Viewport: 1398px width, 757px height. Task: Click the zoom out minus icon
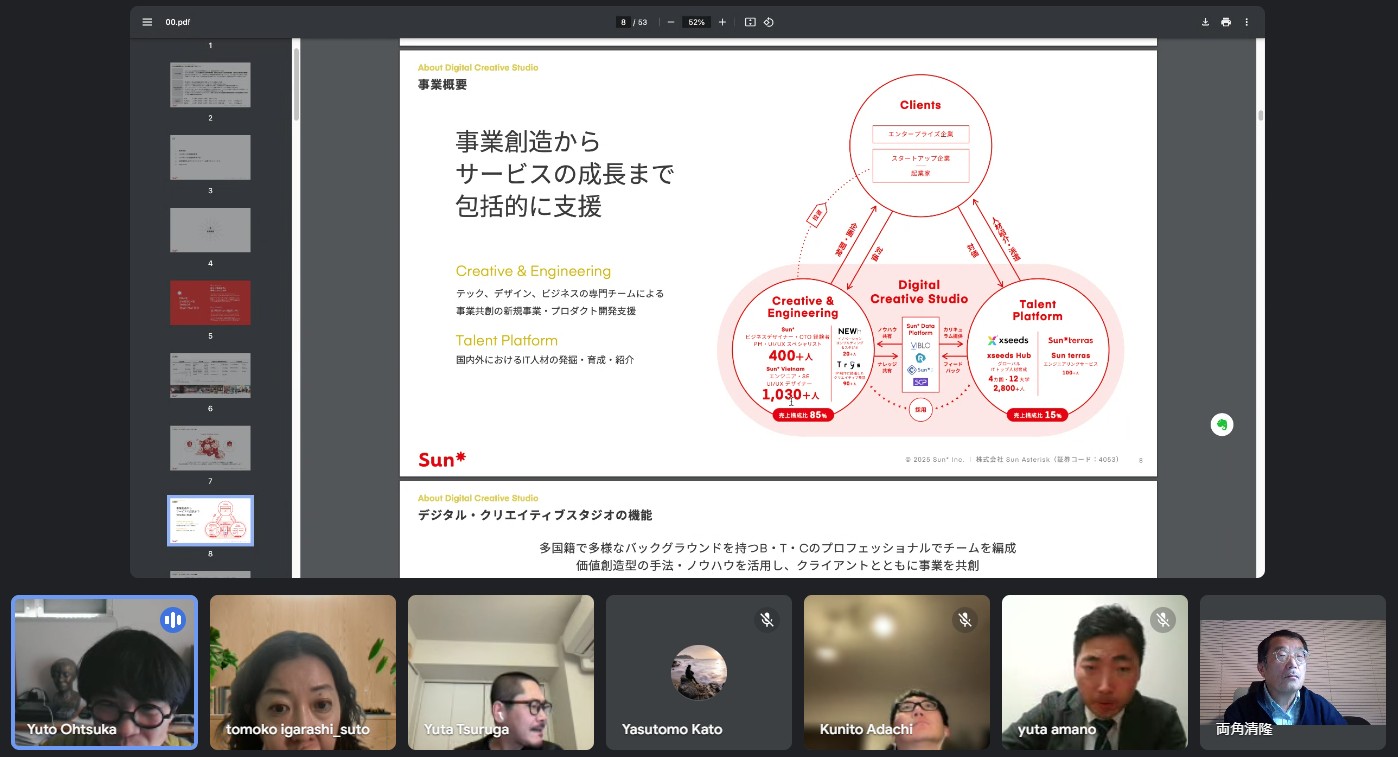pyautogui.click(x=671, y=22)
